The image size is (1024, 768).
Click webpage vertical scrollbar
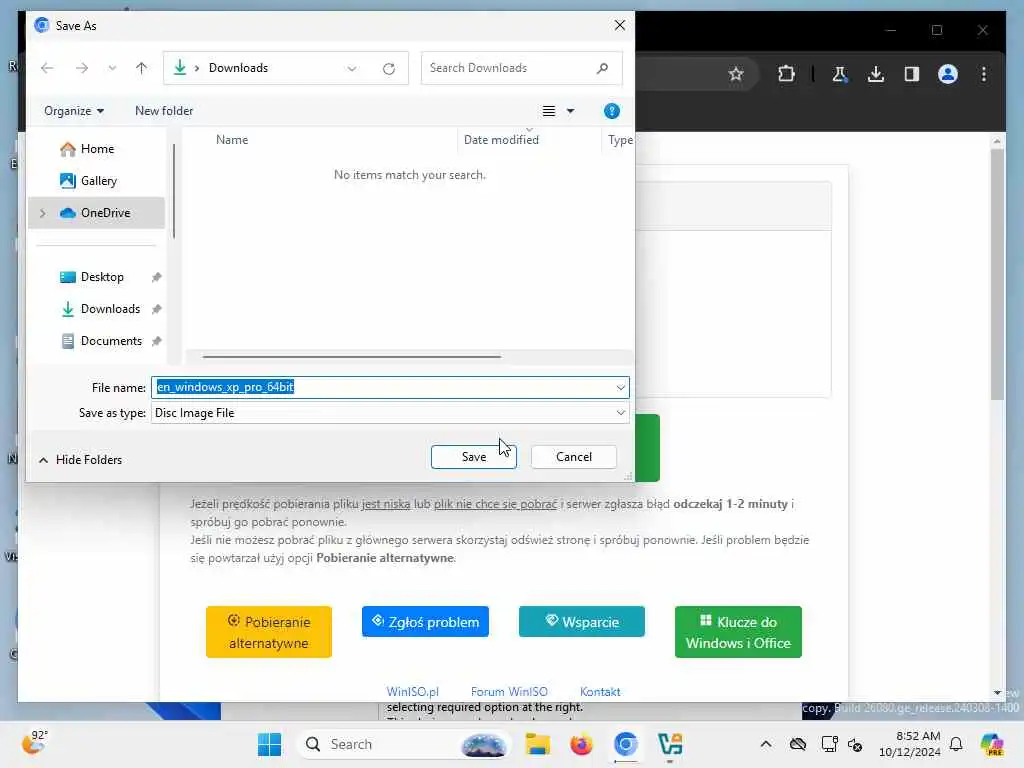tap(997, 274)
